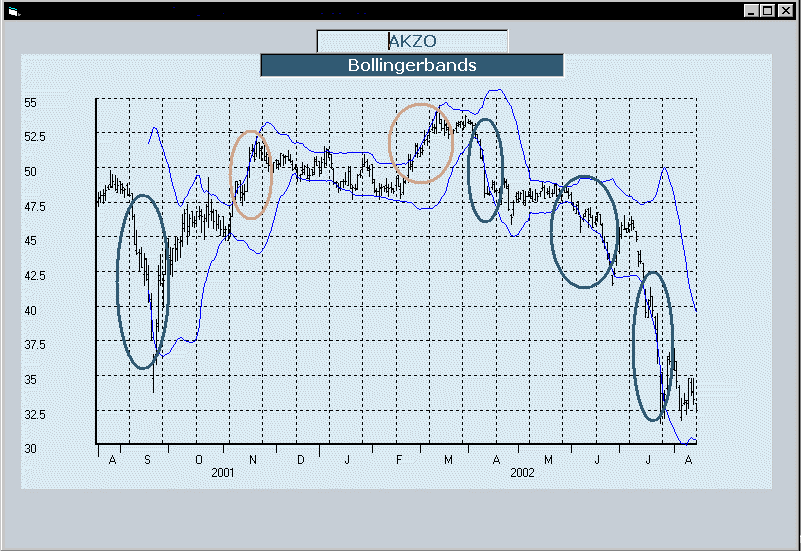Screen dimensions: 801x551
Task: Click the AKZO stock name input field
Action: [x=412, y=41]
